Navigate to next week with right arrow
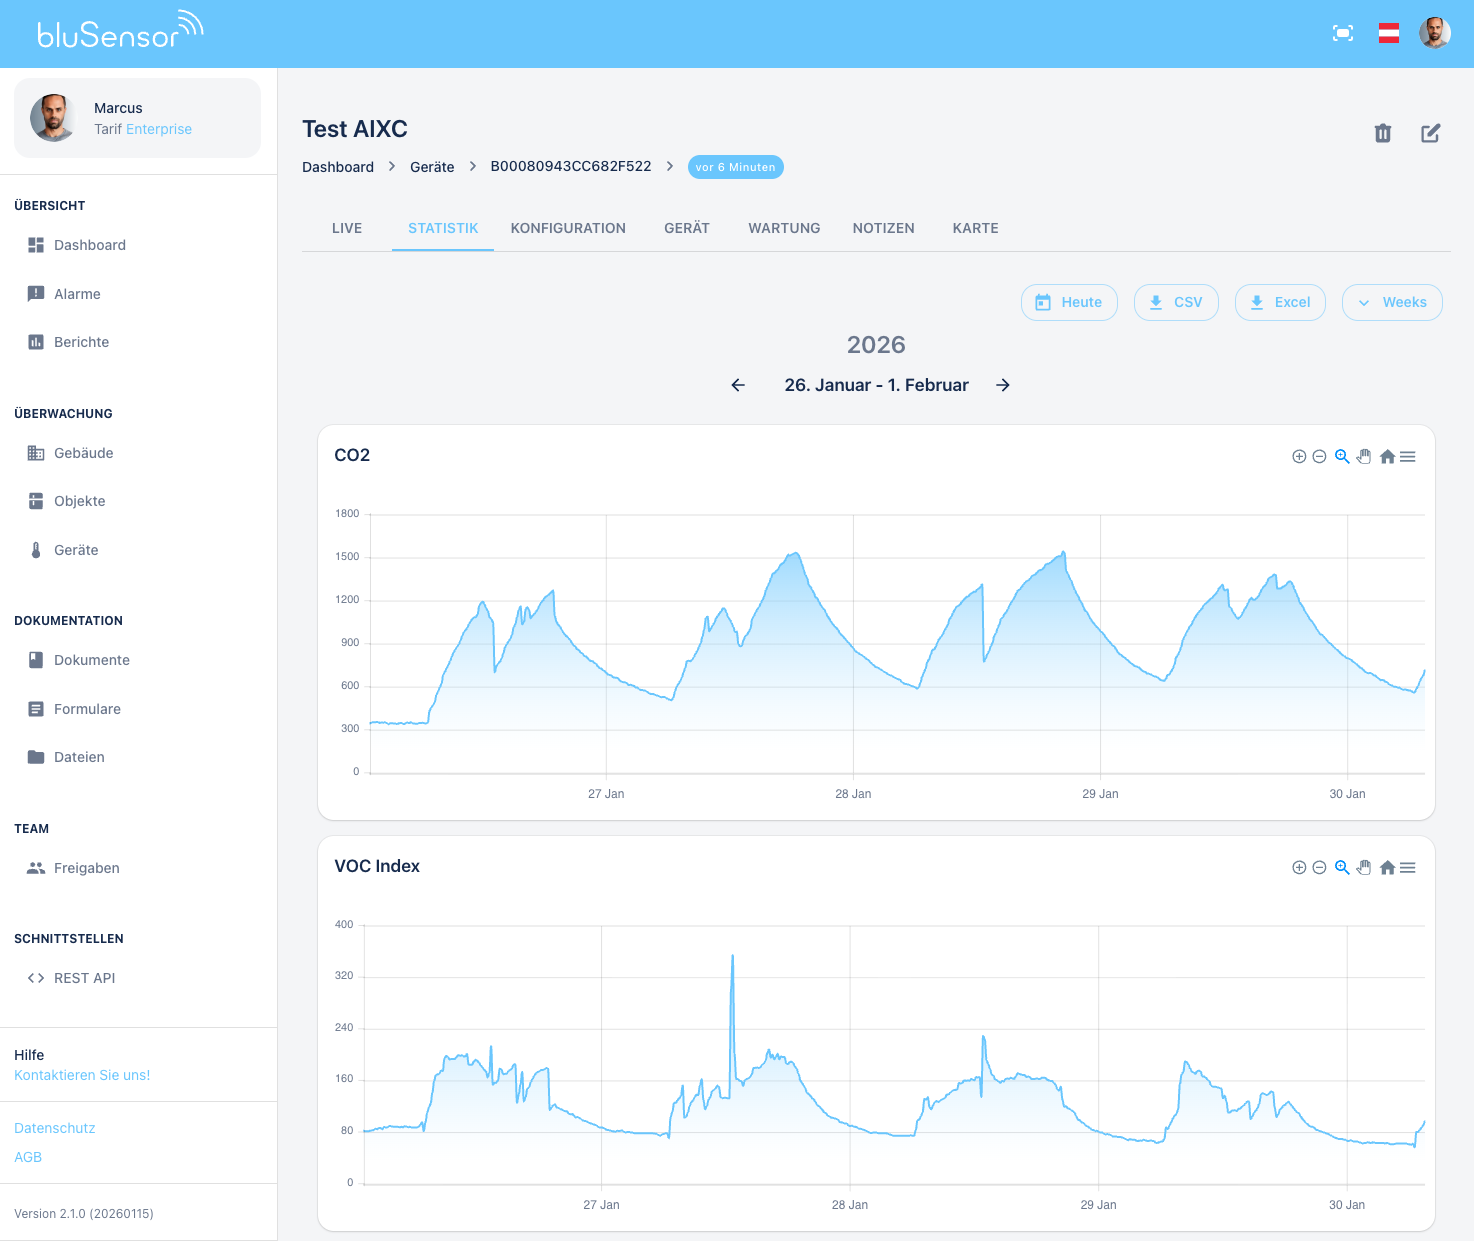The height and width of the screenshot is (1241, 1474). (1003, 385)
